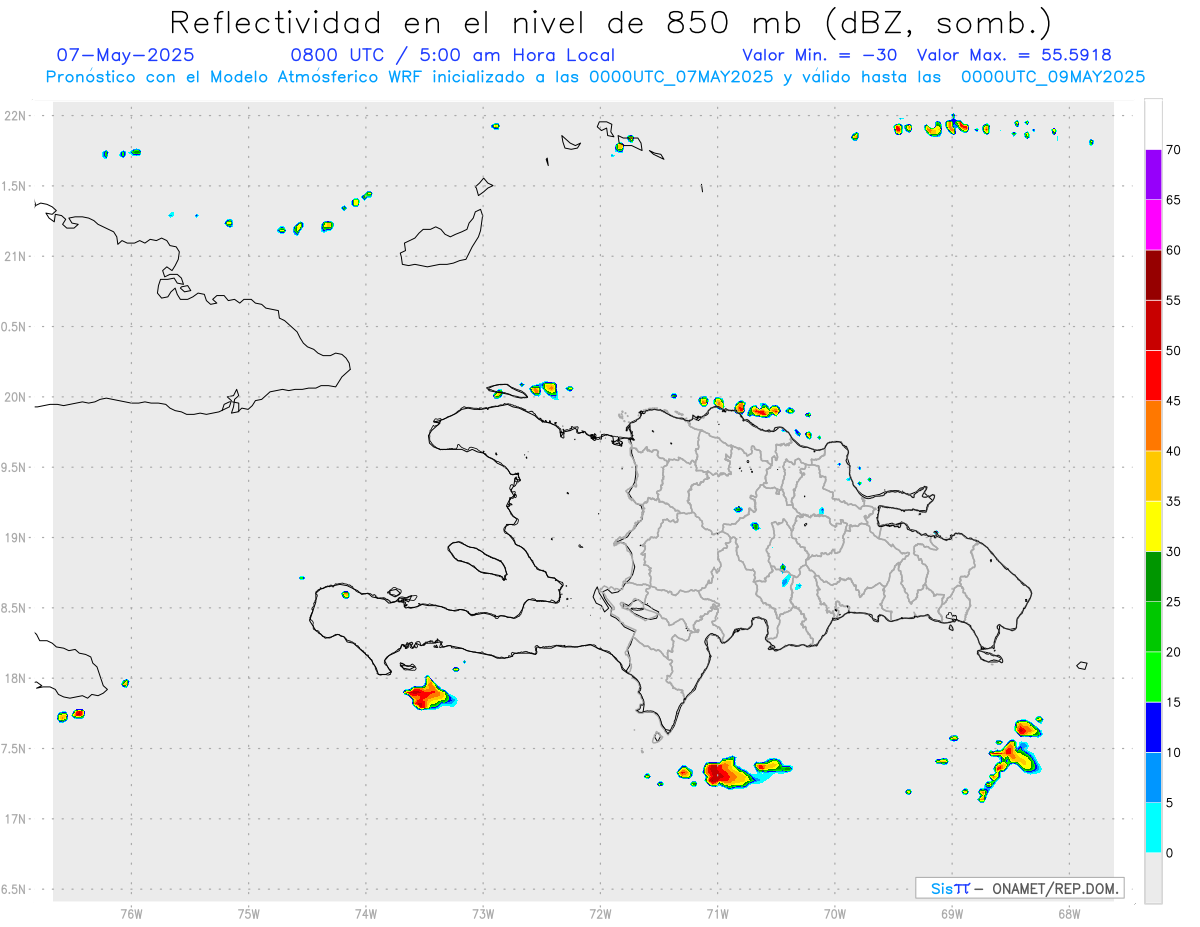Viewport: 1200px width, 927px height.
Task: Click the 21N latitude axis label
Action: 17,257
